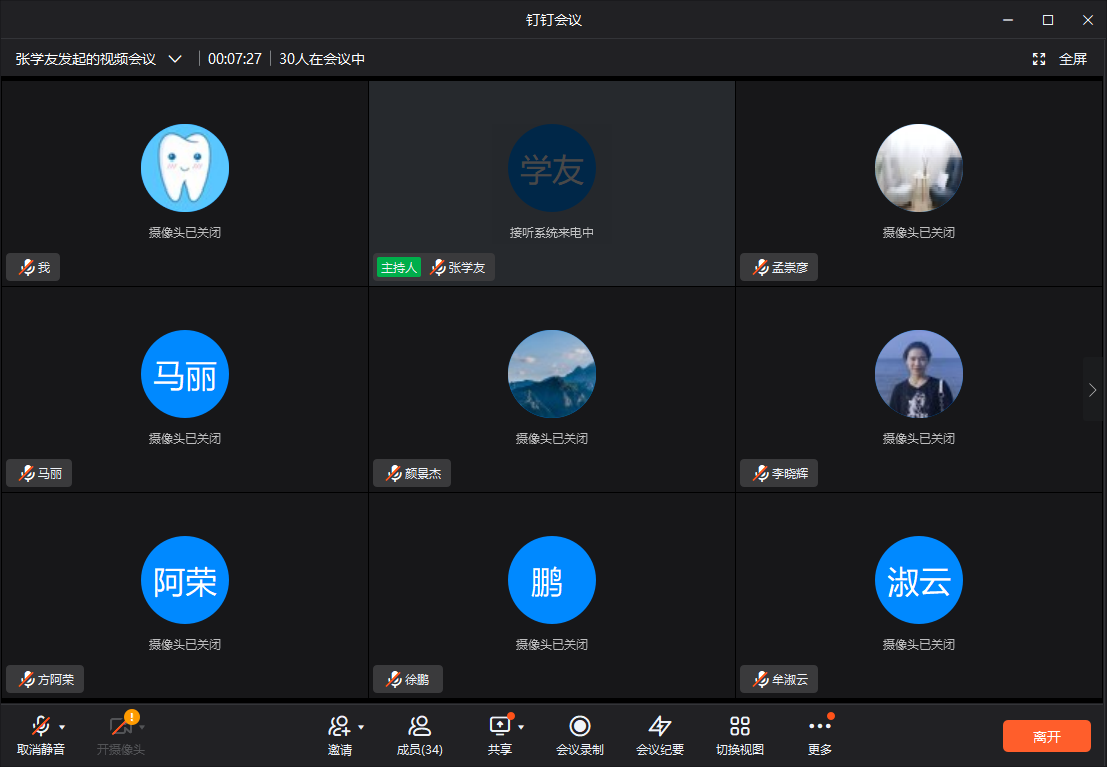Open camera options arrow beside 开摄像头
This screenshot has height=767, width=1107.
(142, 727)
